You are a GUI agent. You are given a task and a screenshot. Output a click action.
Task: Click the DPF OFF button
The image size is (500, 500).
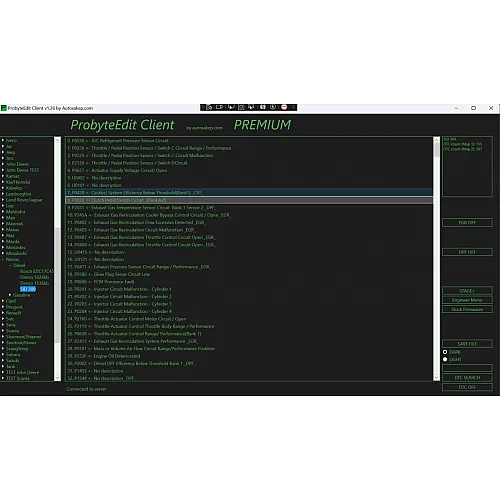[x=467, y=252]
